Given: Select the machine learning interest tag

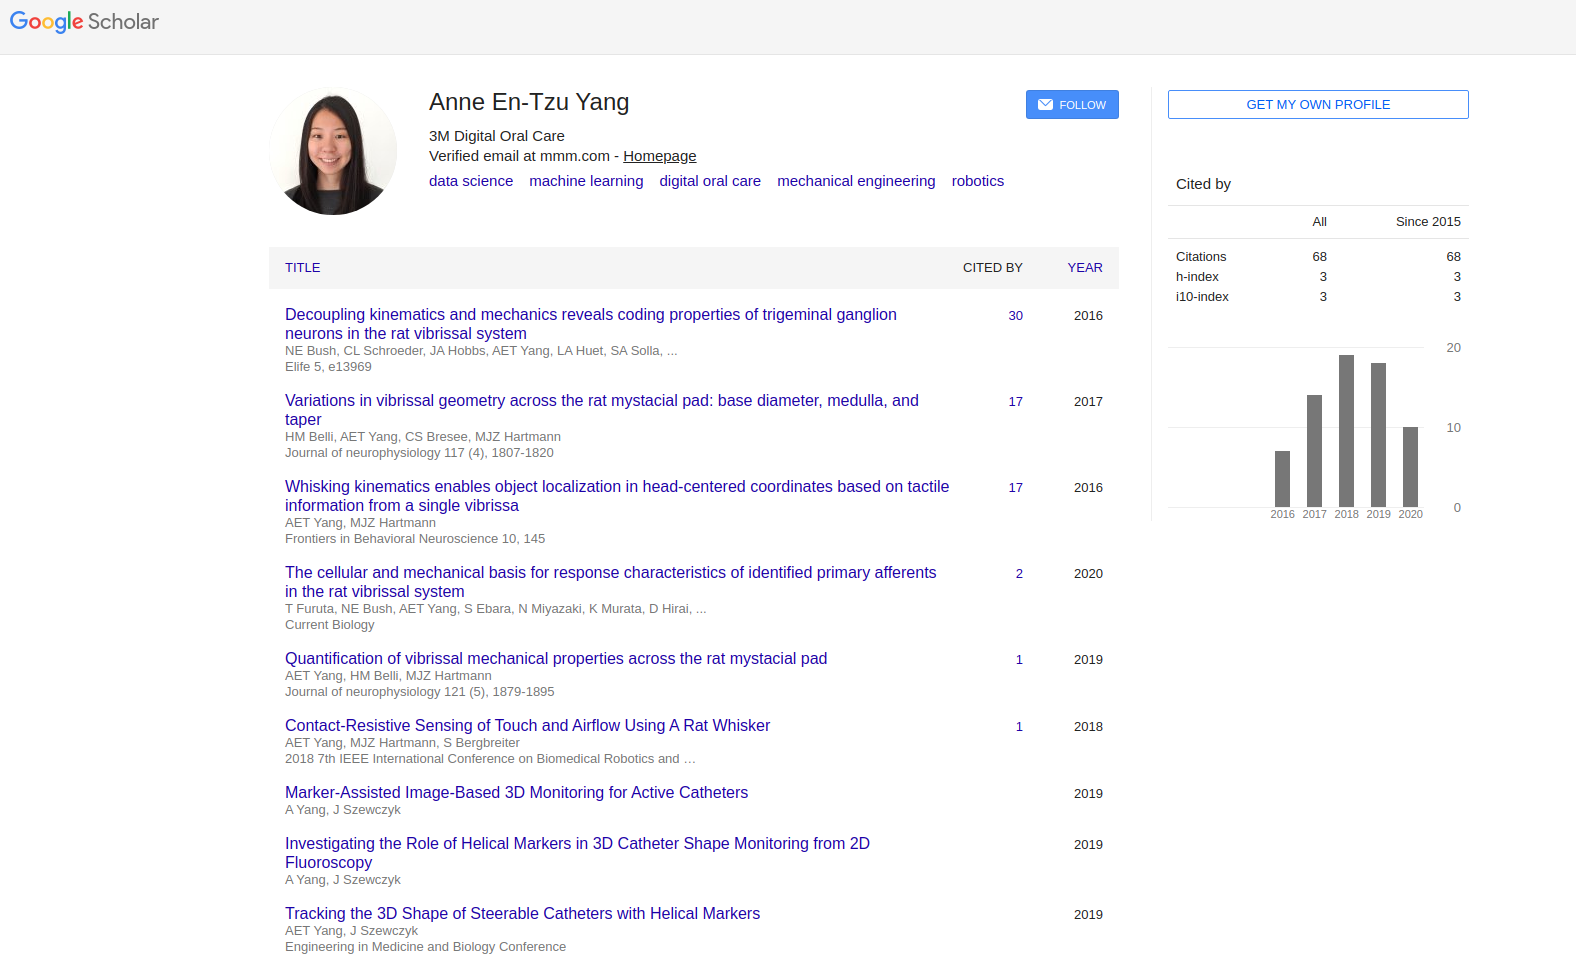Looking at the screenshot, I should click(x=586, y=181).
